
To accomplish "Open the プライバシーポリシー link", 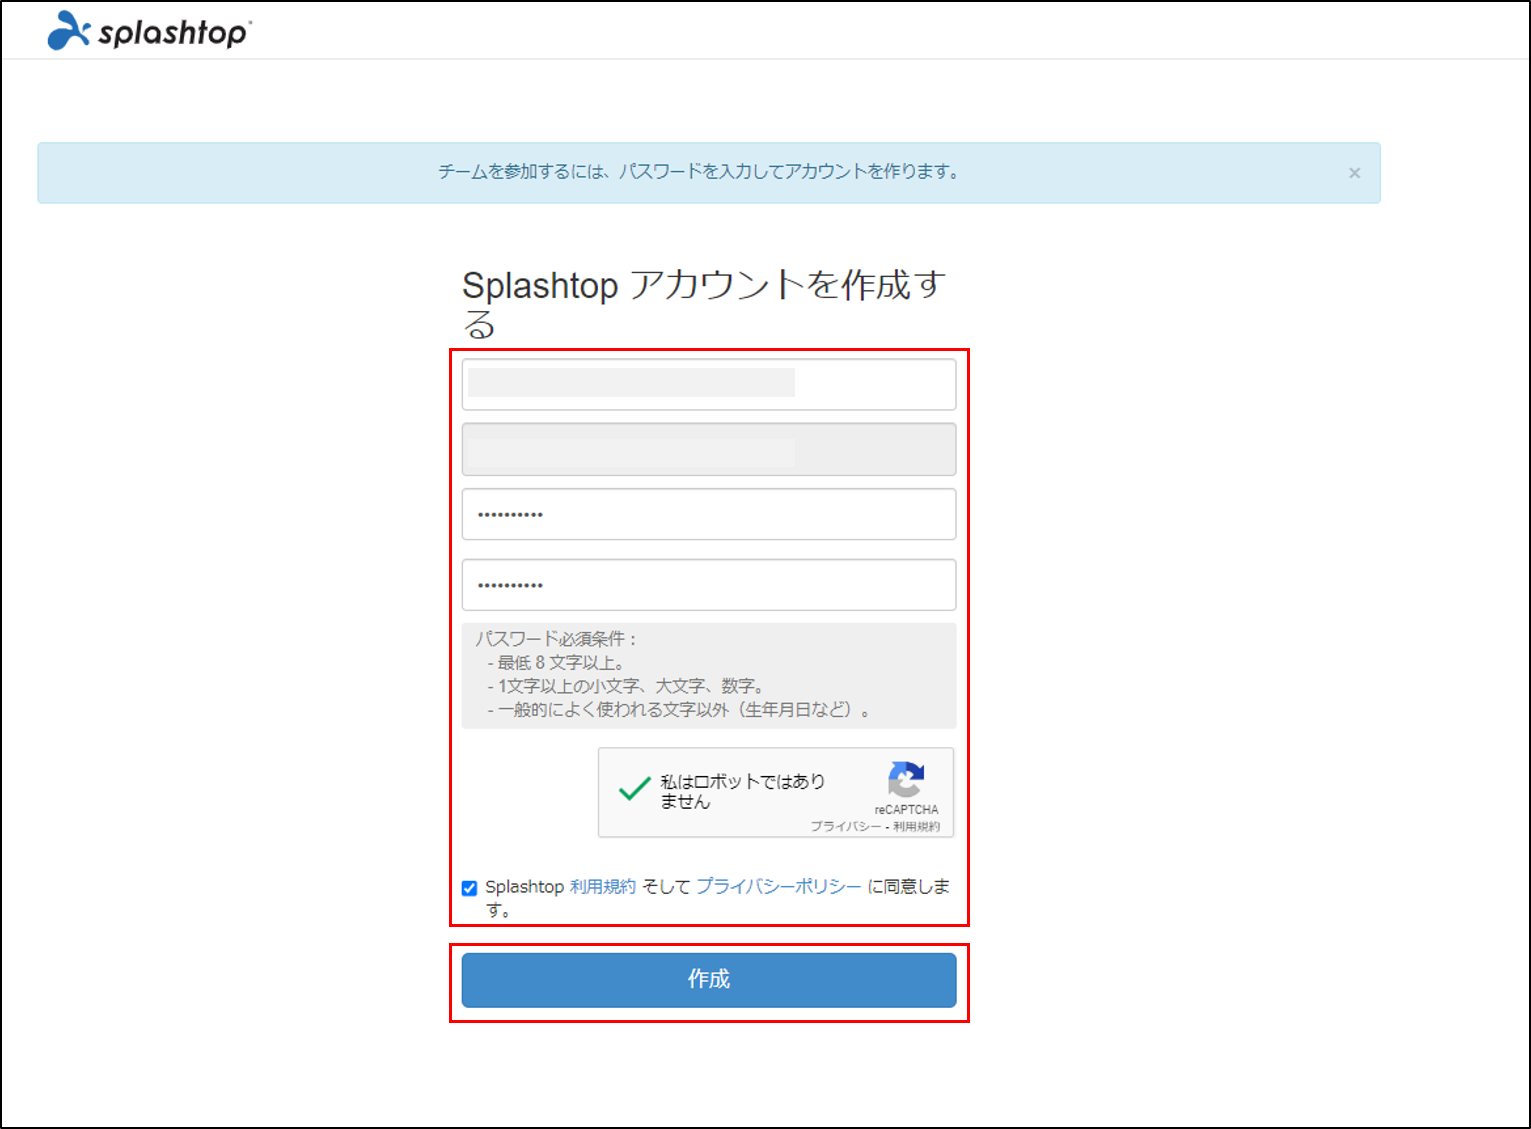I will [x=779, y=886].
